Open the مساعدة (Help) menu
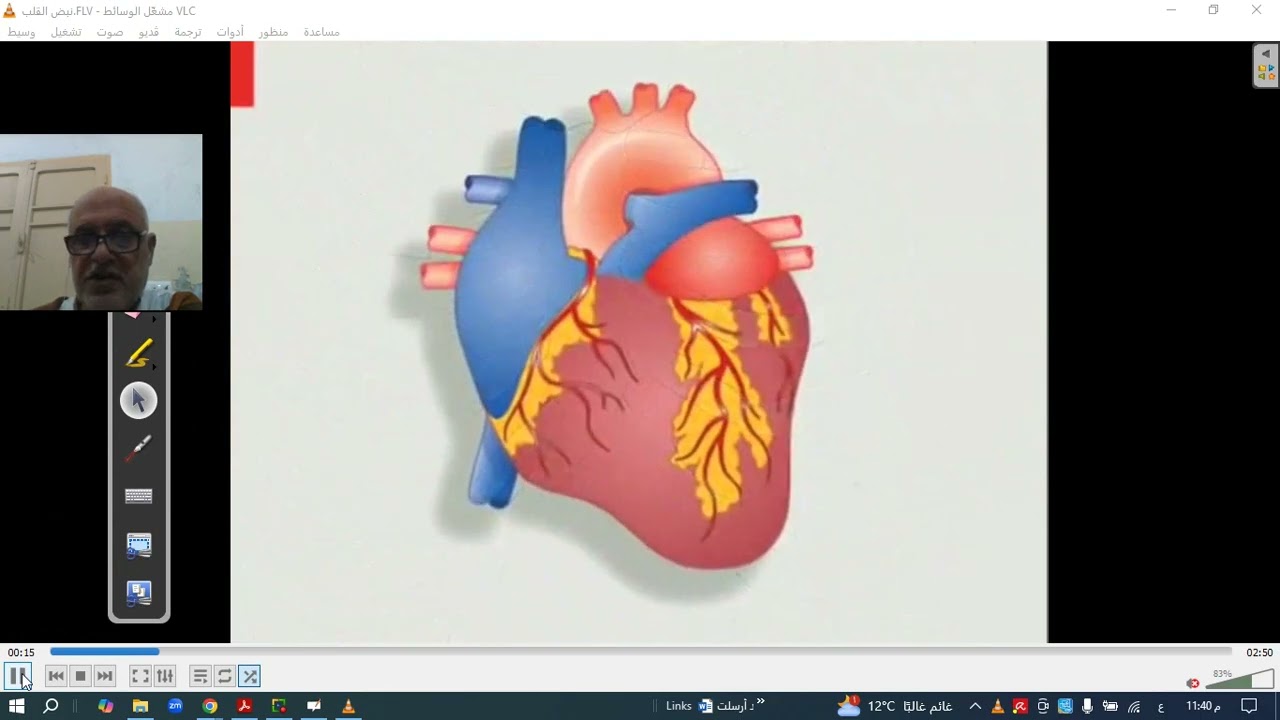This screenshot has width=1280, height=720. (x=321, y=32)
